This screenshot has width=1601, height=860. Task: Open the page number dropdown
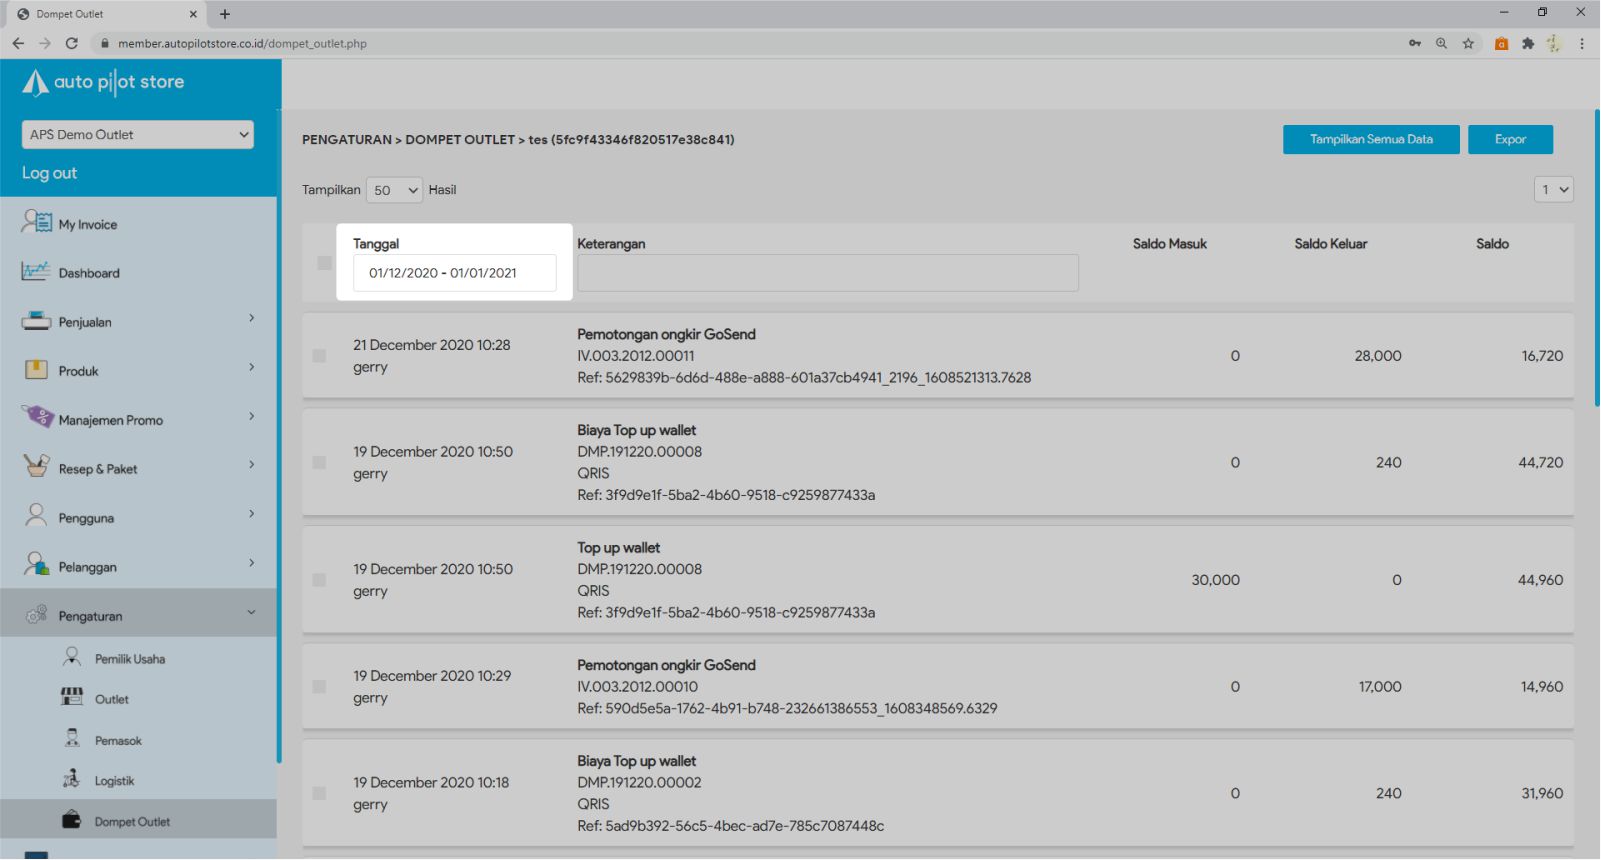[x=1553, y=190]
